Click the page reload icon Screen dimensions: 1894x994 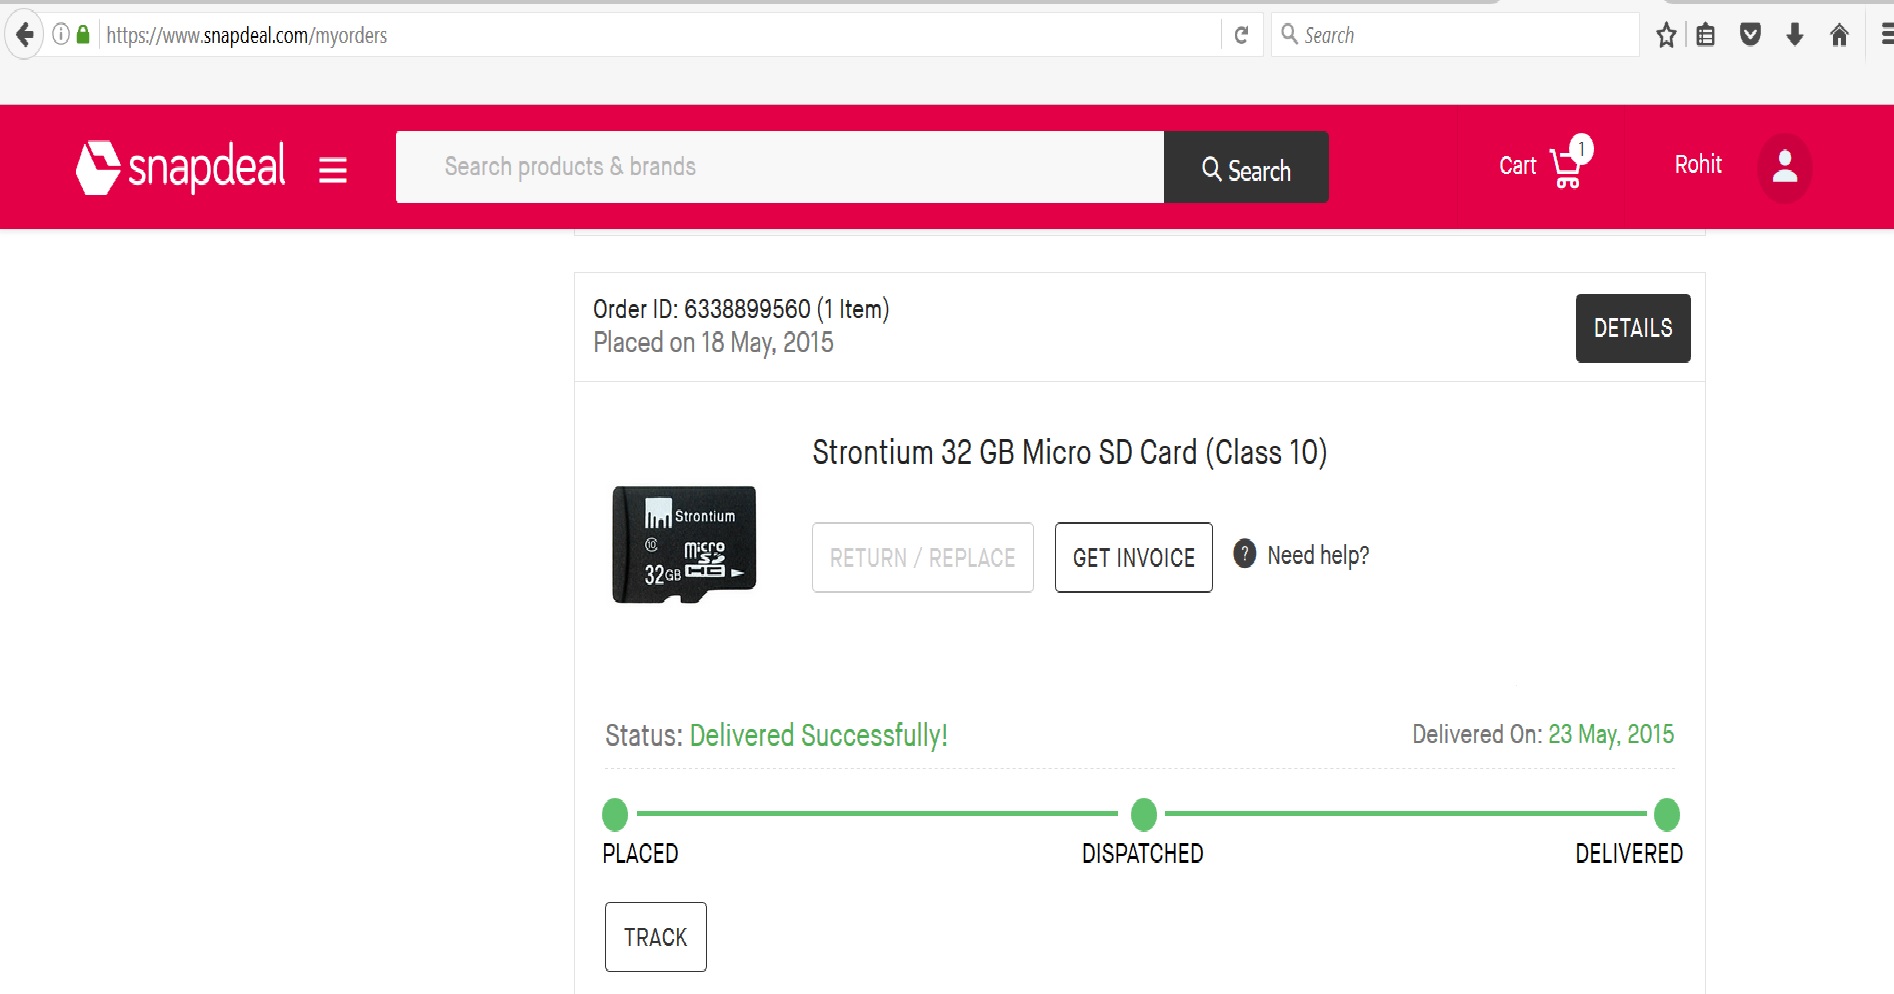coord(1241,35)
